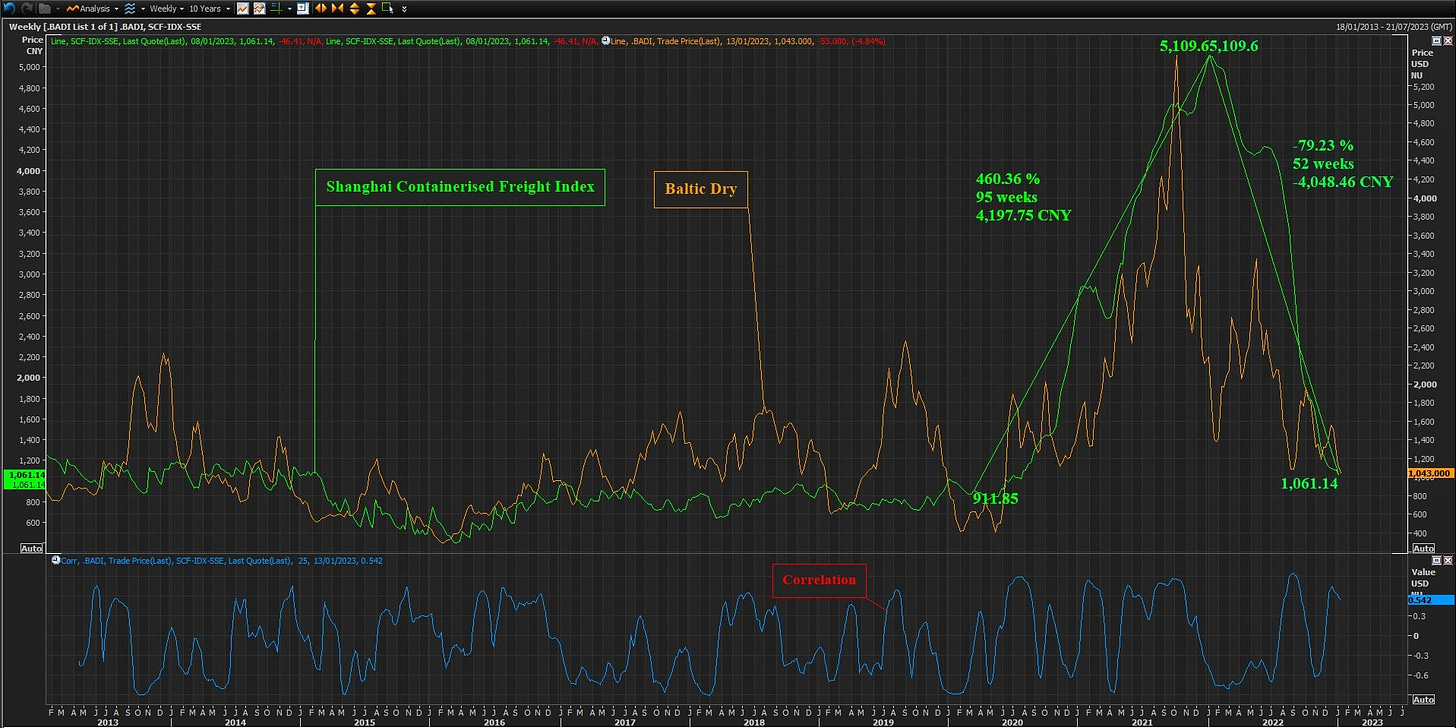Click the expand vertically arrows icon

coord(354,8)
